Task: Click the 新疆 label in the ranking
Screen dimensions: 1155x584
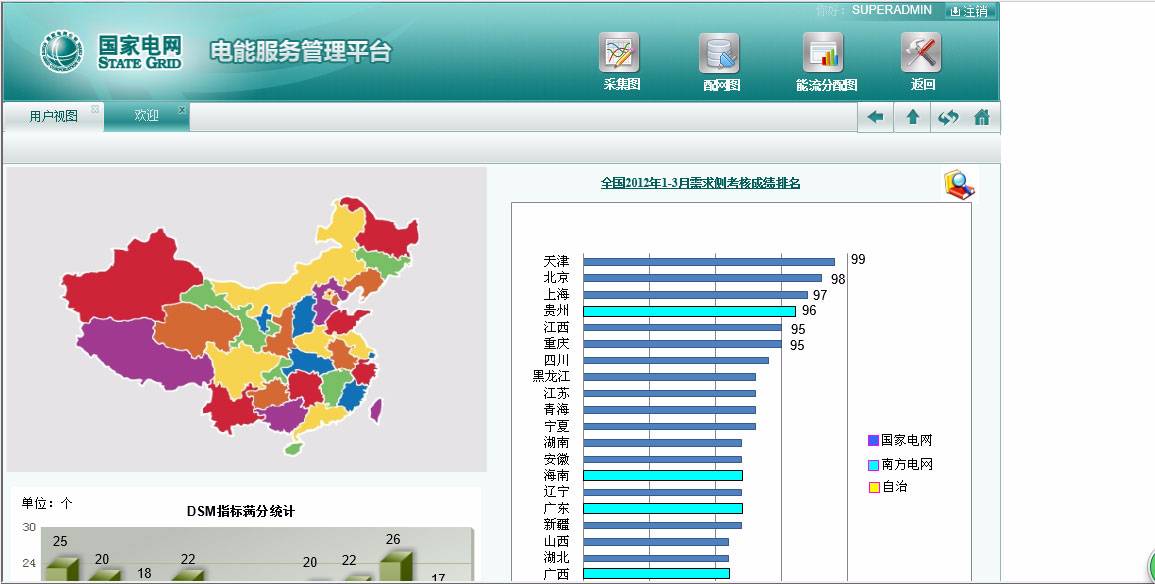Action: click(556, 525)
